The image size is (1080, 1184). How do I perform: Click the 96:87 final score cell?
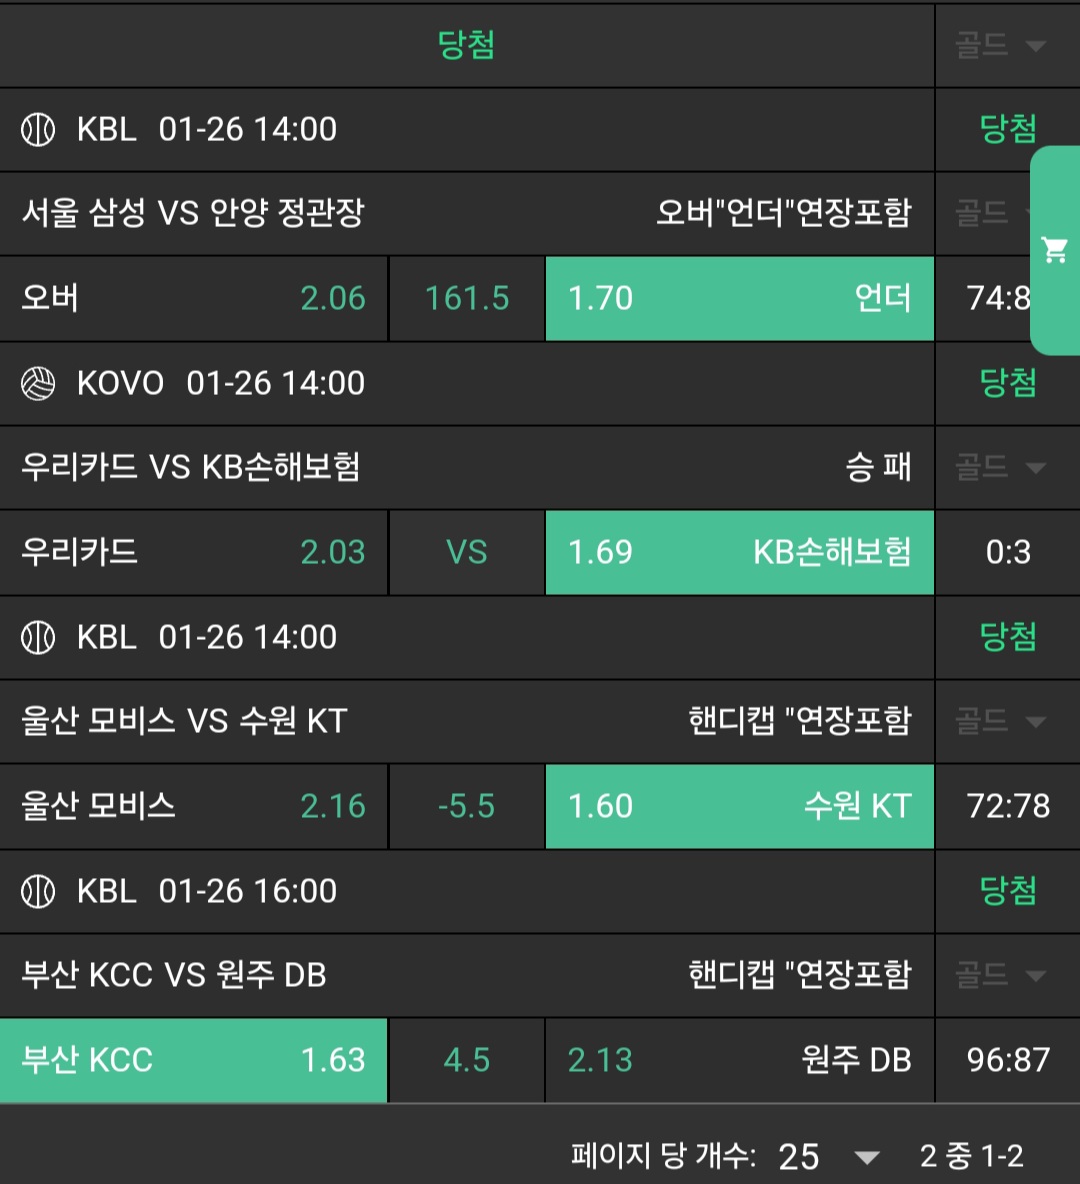(1007, 1060)
